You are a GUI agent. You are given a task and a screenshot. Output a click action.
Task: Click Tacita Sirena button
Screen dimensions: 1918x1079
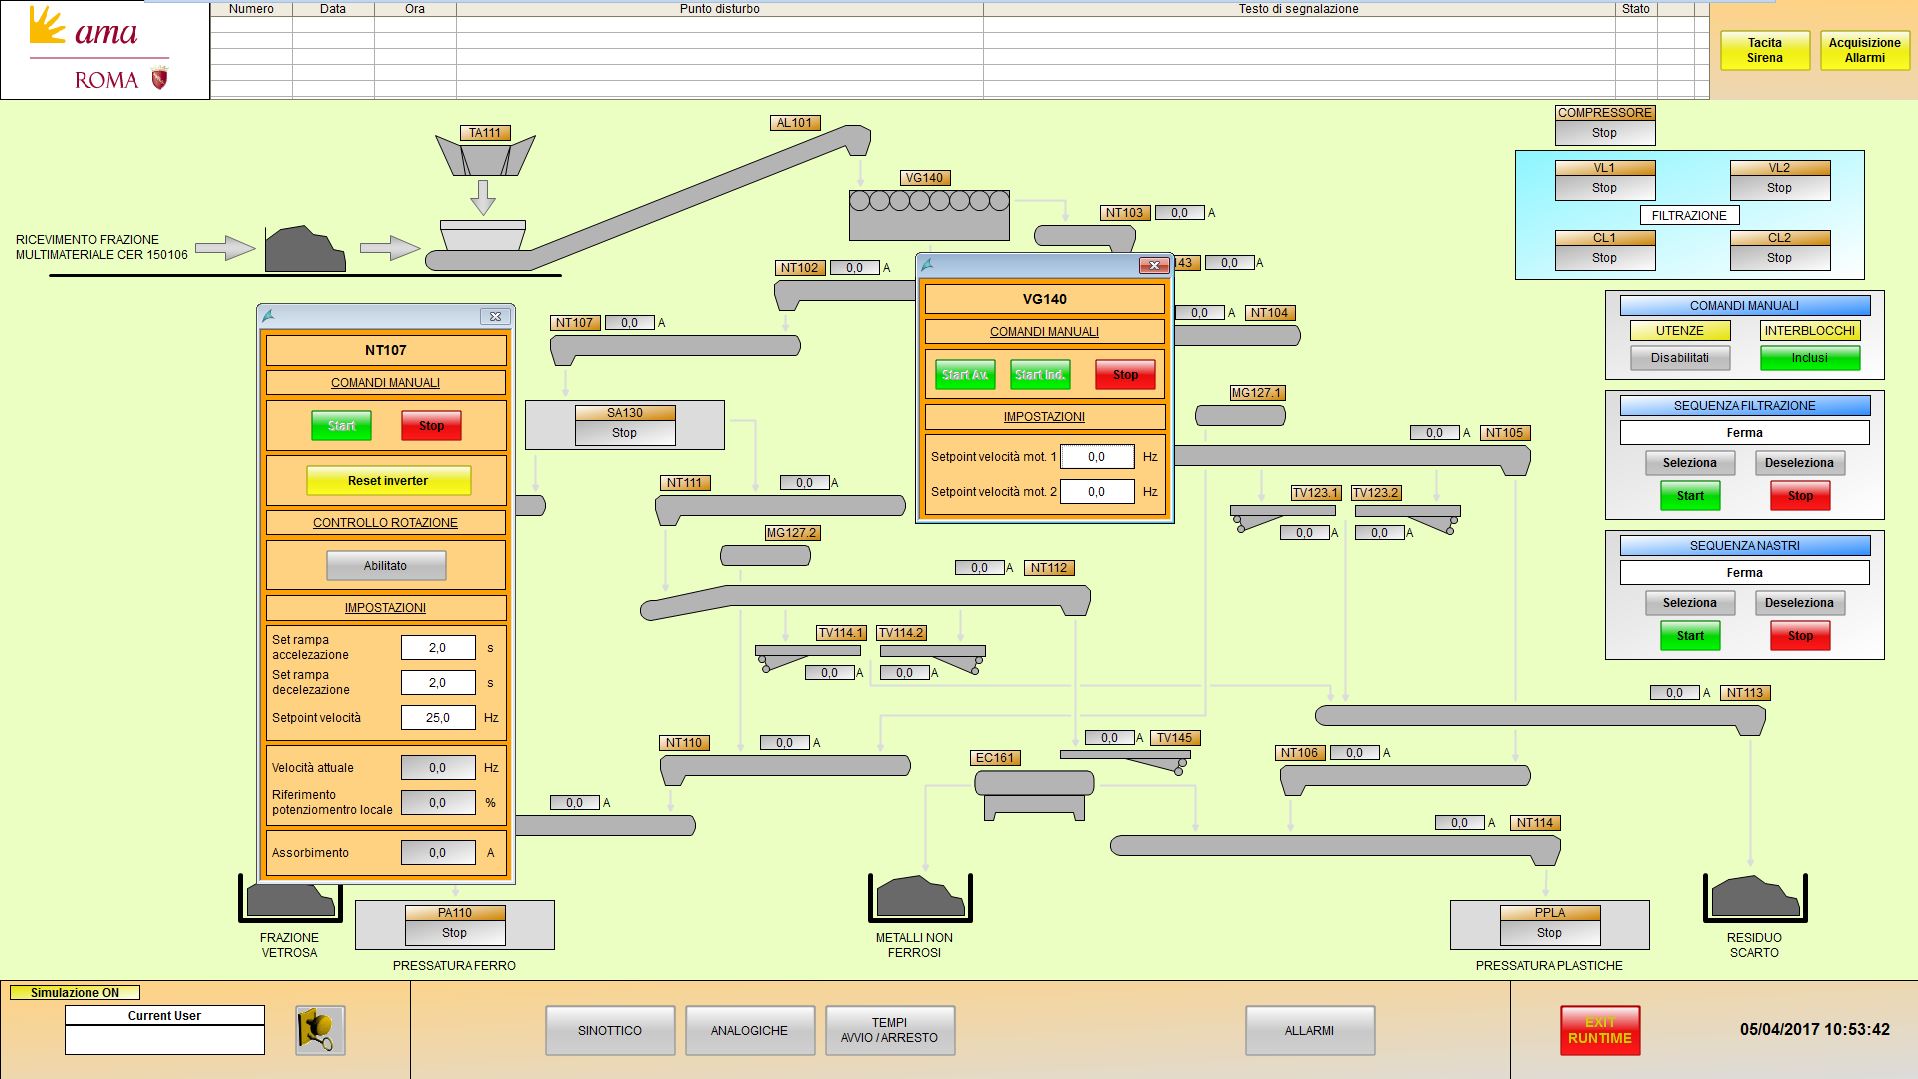1764,50
